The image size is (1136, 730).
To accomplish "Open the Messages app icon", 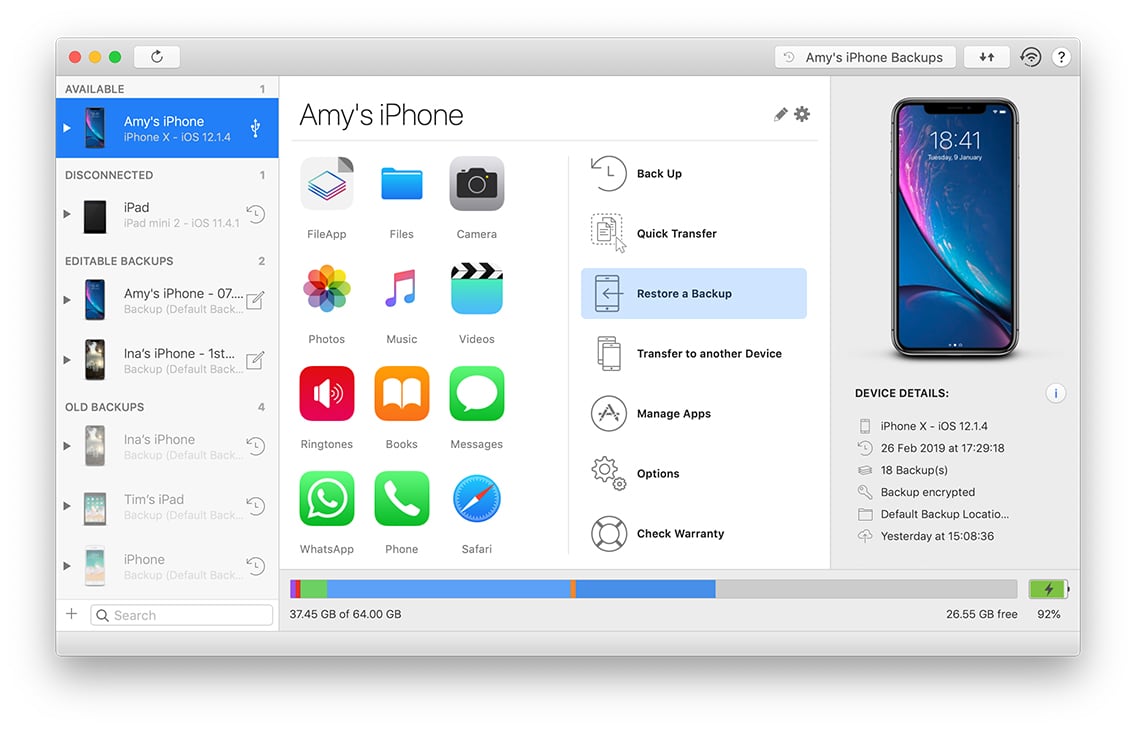I will click(x=477, y=393).
